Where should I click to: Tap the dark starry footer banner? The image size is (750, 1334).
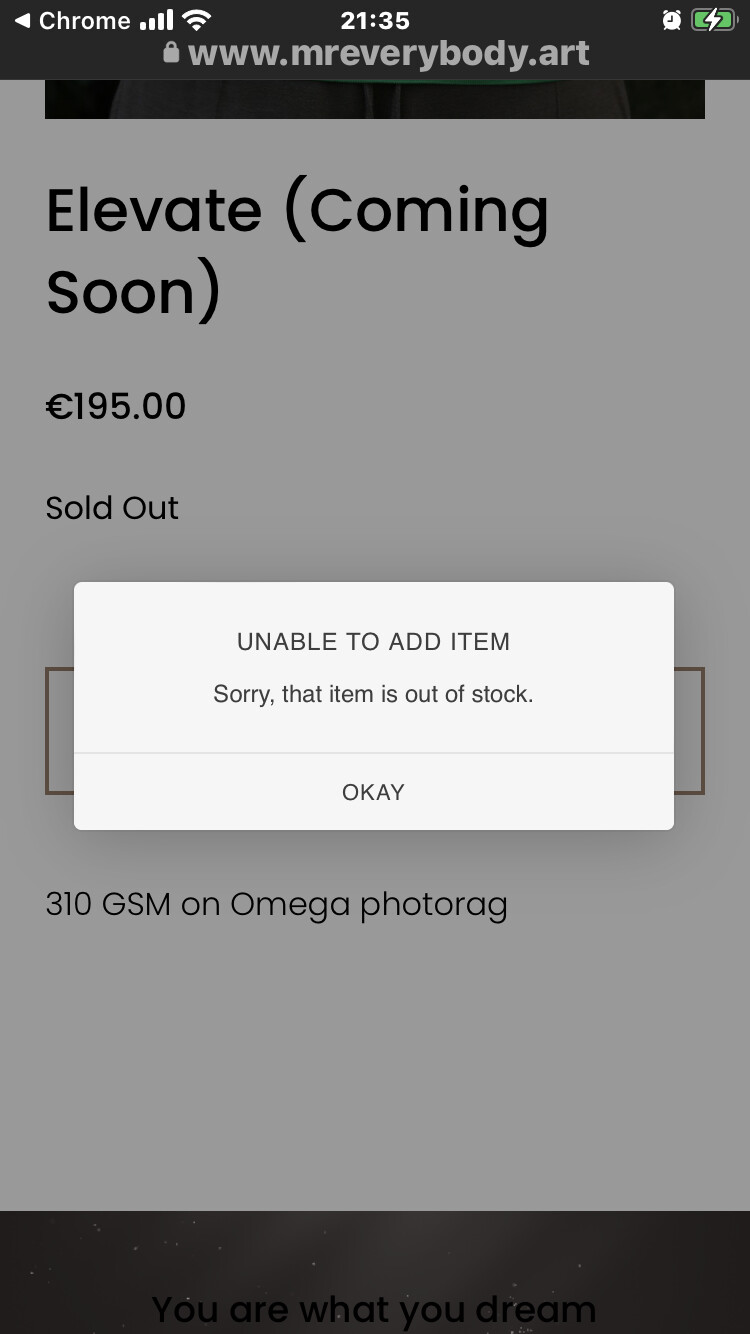pos(375,1250)
